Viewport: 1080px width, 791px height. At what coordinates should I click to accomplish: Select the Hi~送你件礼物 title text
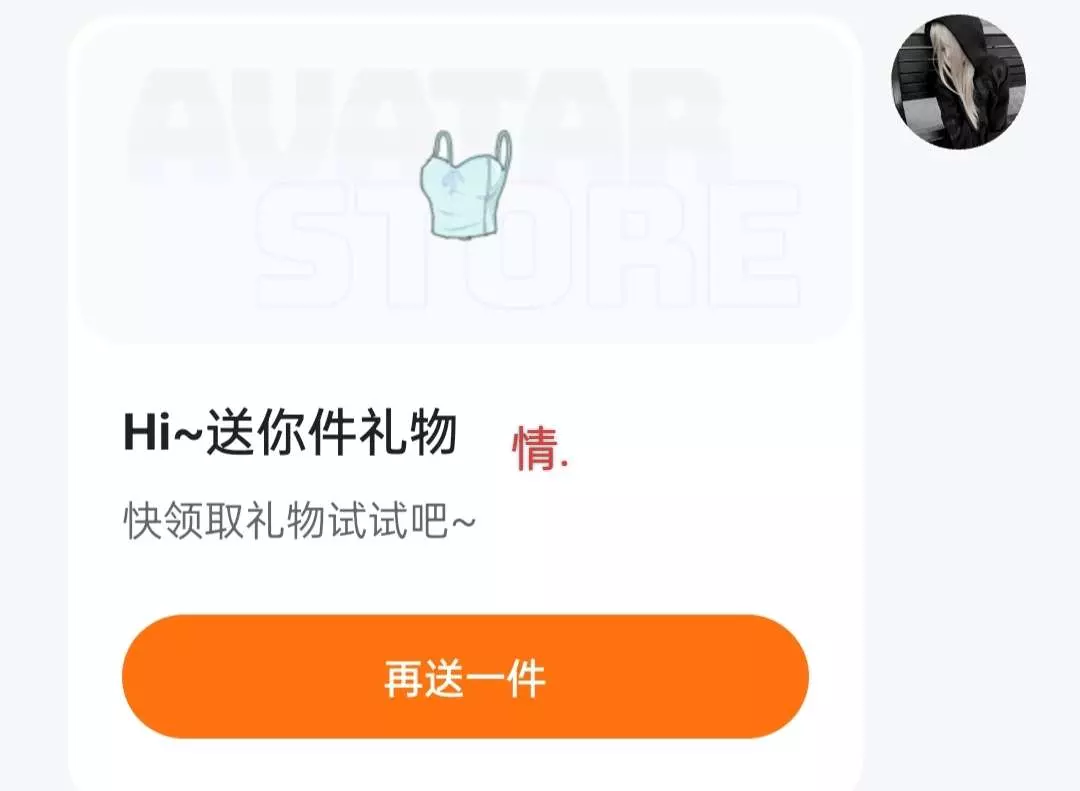[x=290, y=433]
